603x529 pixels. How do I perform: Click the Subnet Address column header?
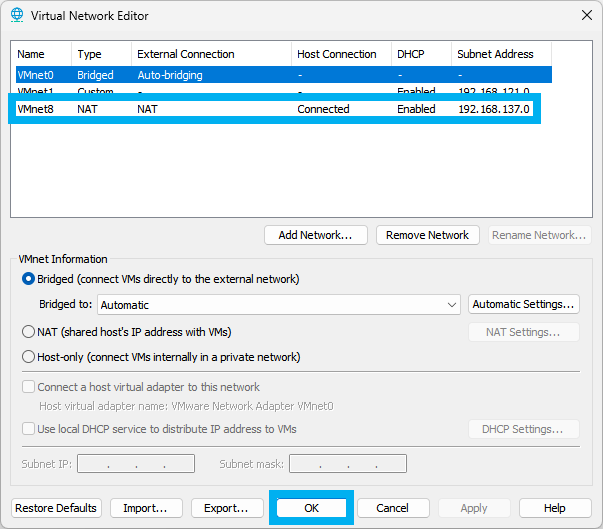click(501, 54)
